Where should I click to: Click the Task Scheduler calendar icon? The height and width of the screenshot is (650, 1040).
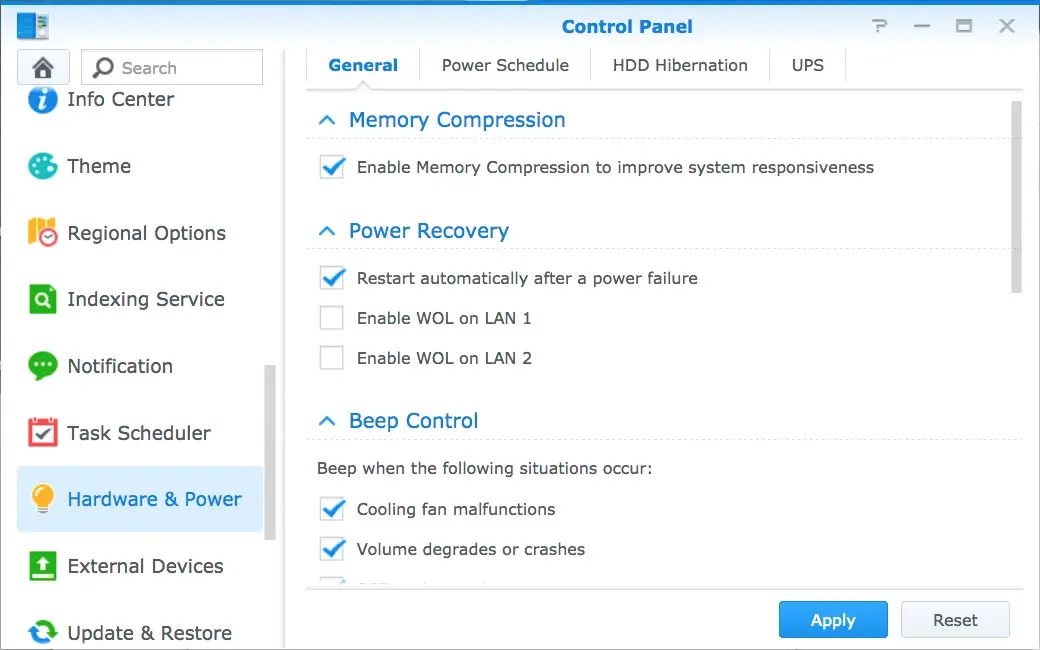(42, 433)
